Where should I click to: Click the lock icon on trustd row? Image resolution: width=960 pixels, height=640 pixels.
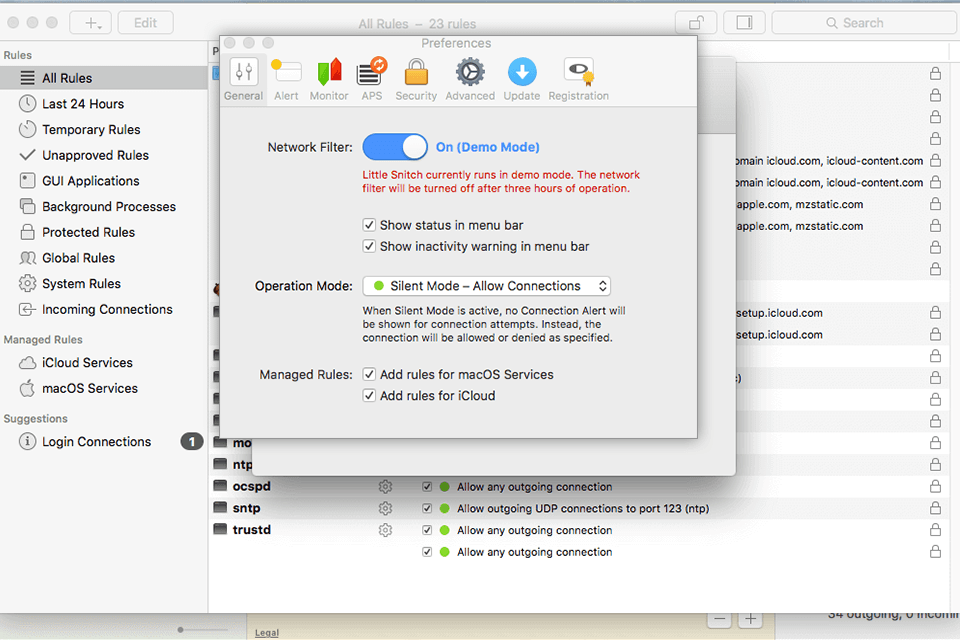[936, 530]
